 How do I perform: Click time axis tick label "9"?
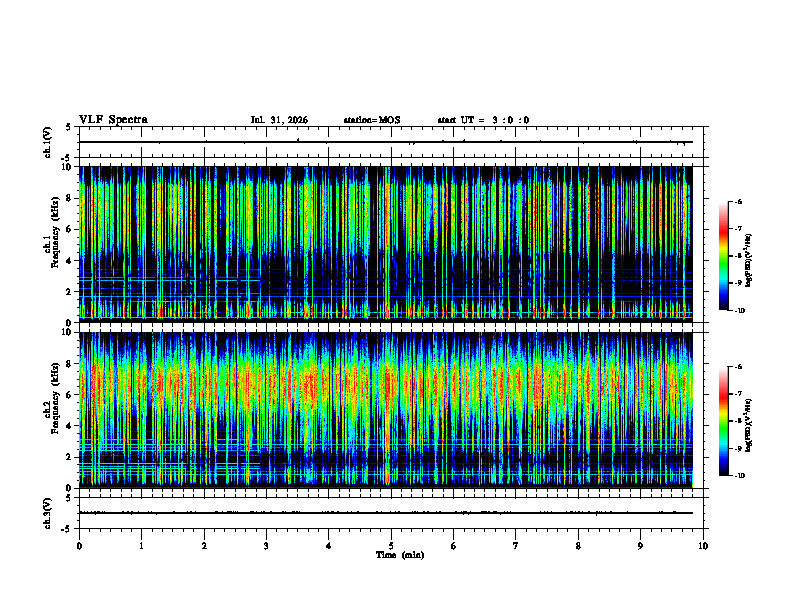point(640,546)
